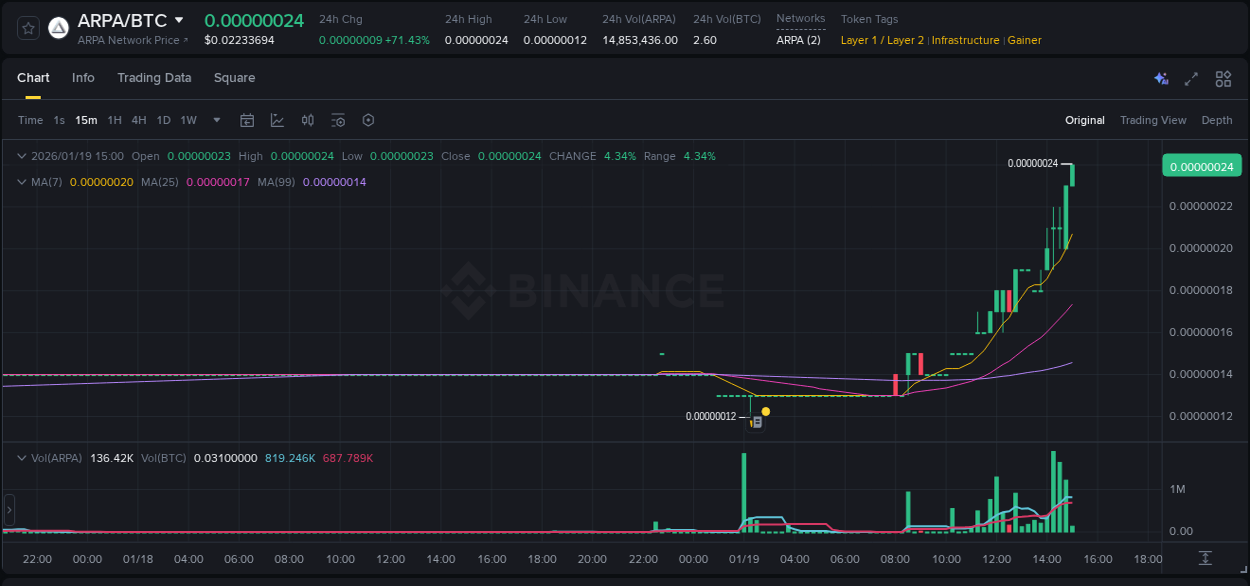Select the 15m timeframe

point(86,119)
